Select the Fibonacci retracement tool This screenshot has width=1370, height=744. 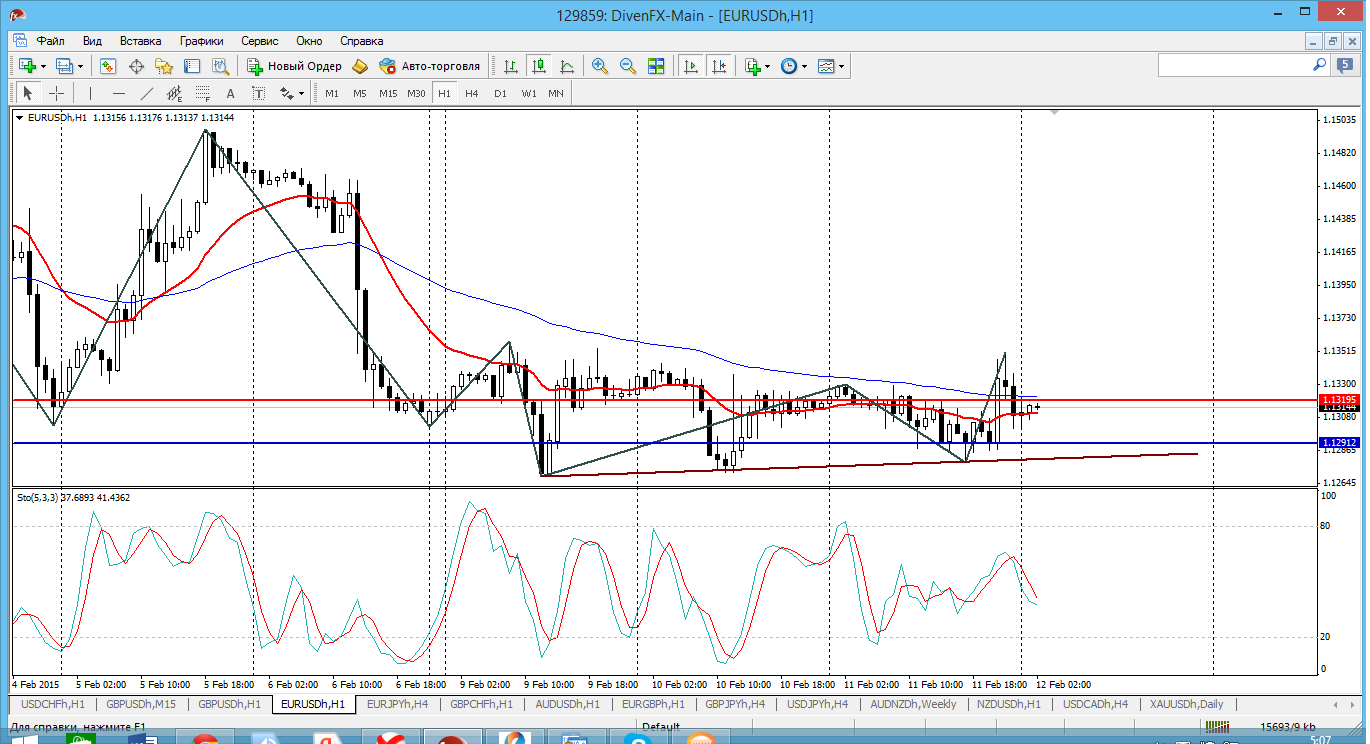pos(203,93)
